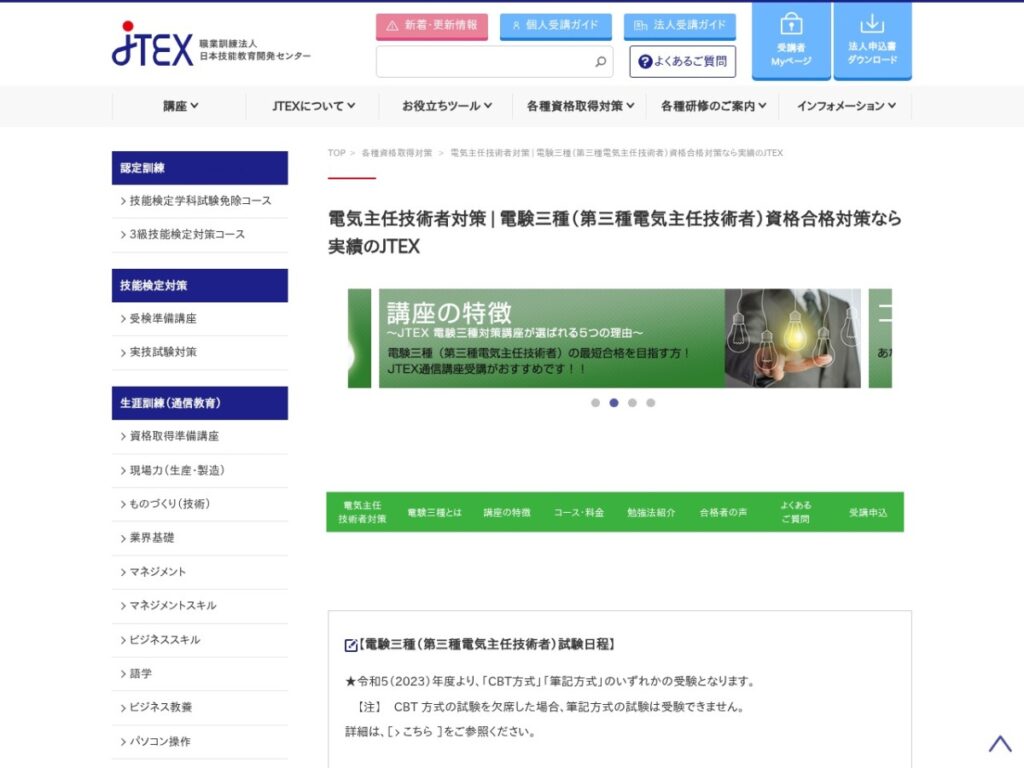Follow the こちら link for exam details
Viewport: 1024px width, 768px height.
pos(415,732)
